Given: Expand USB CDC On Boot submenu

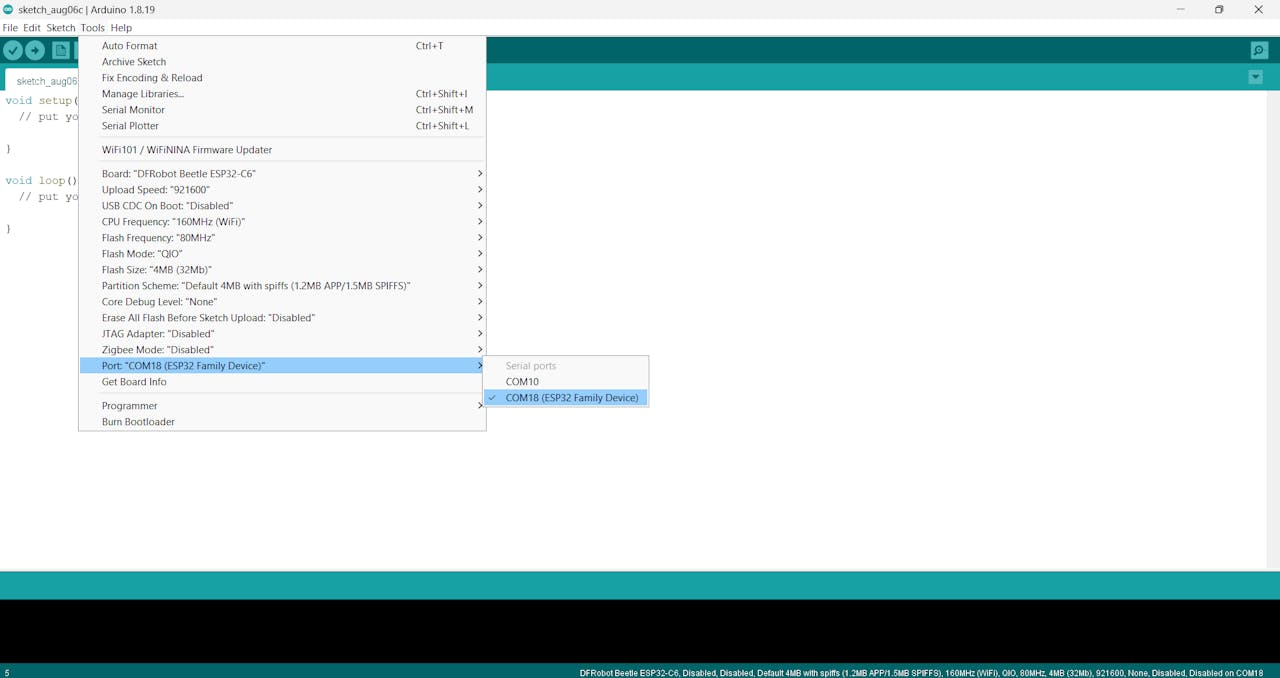Looking at the screenshot, I should [282, 206].
